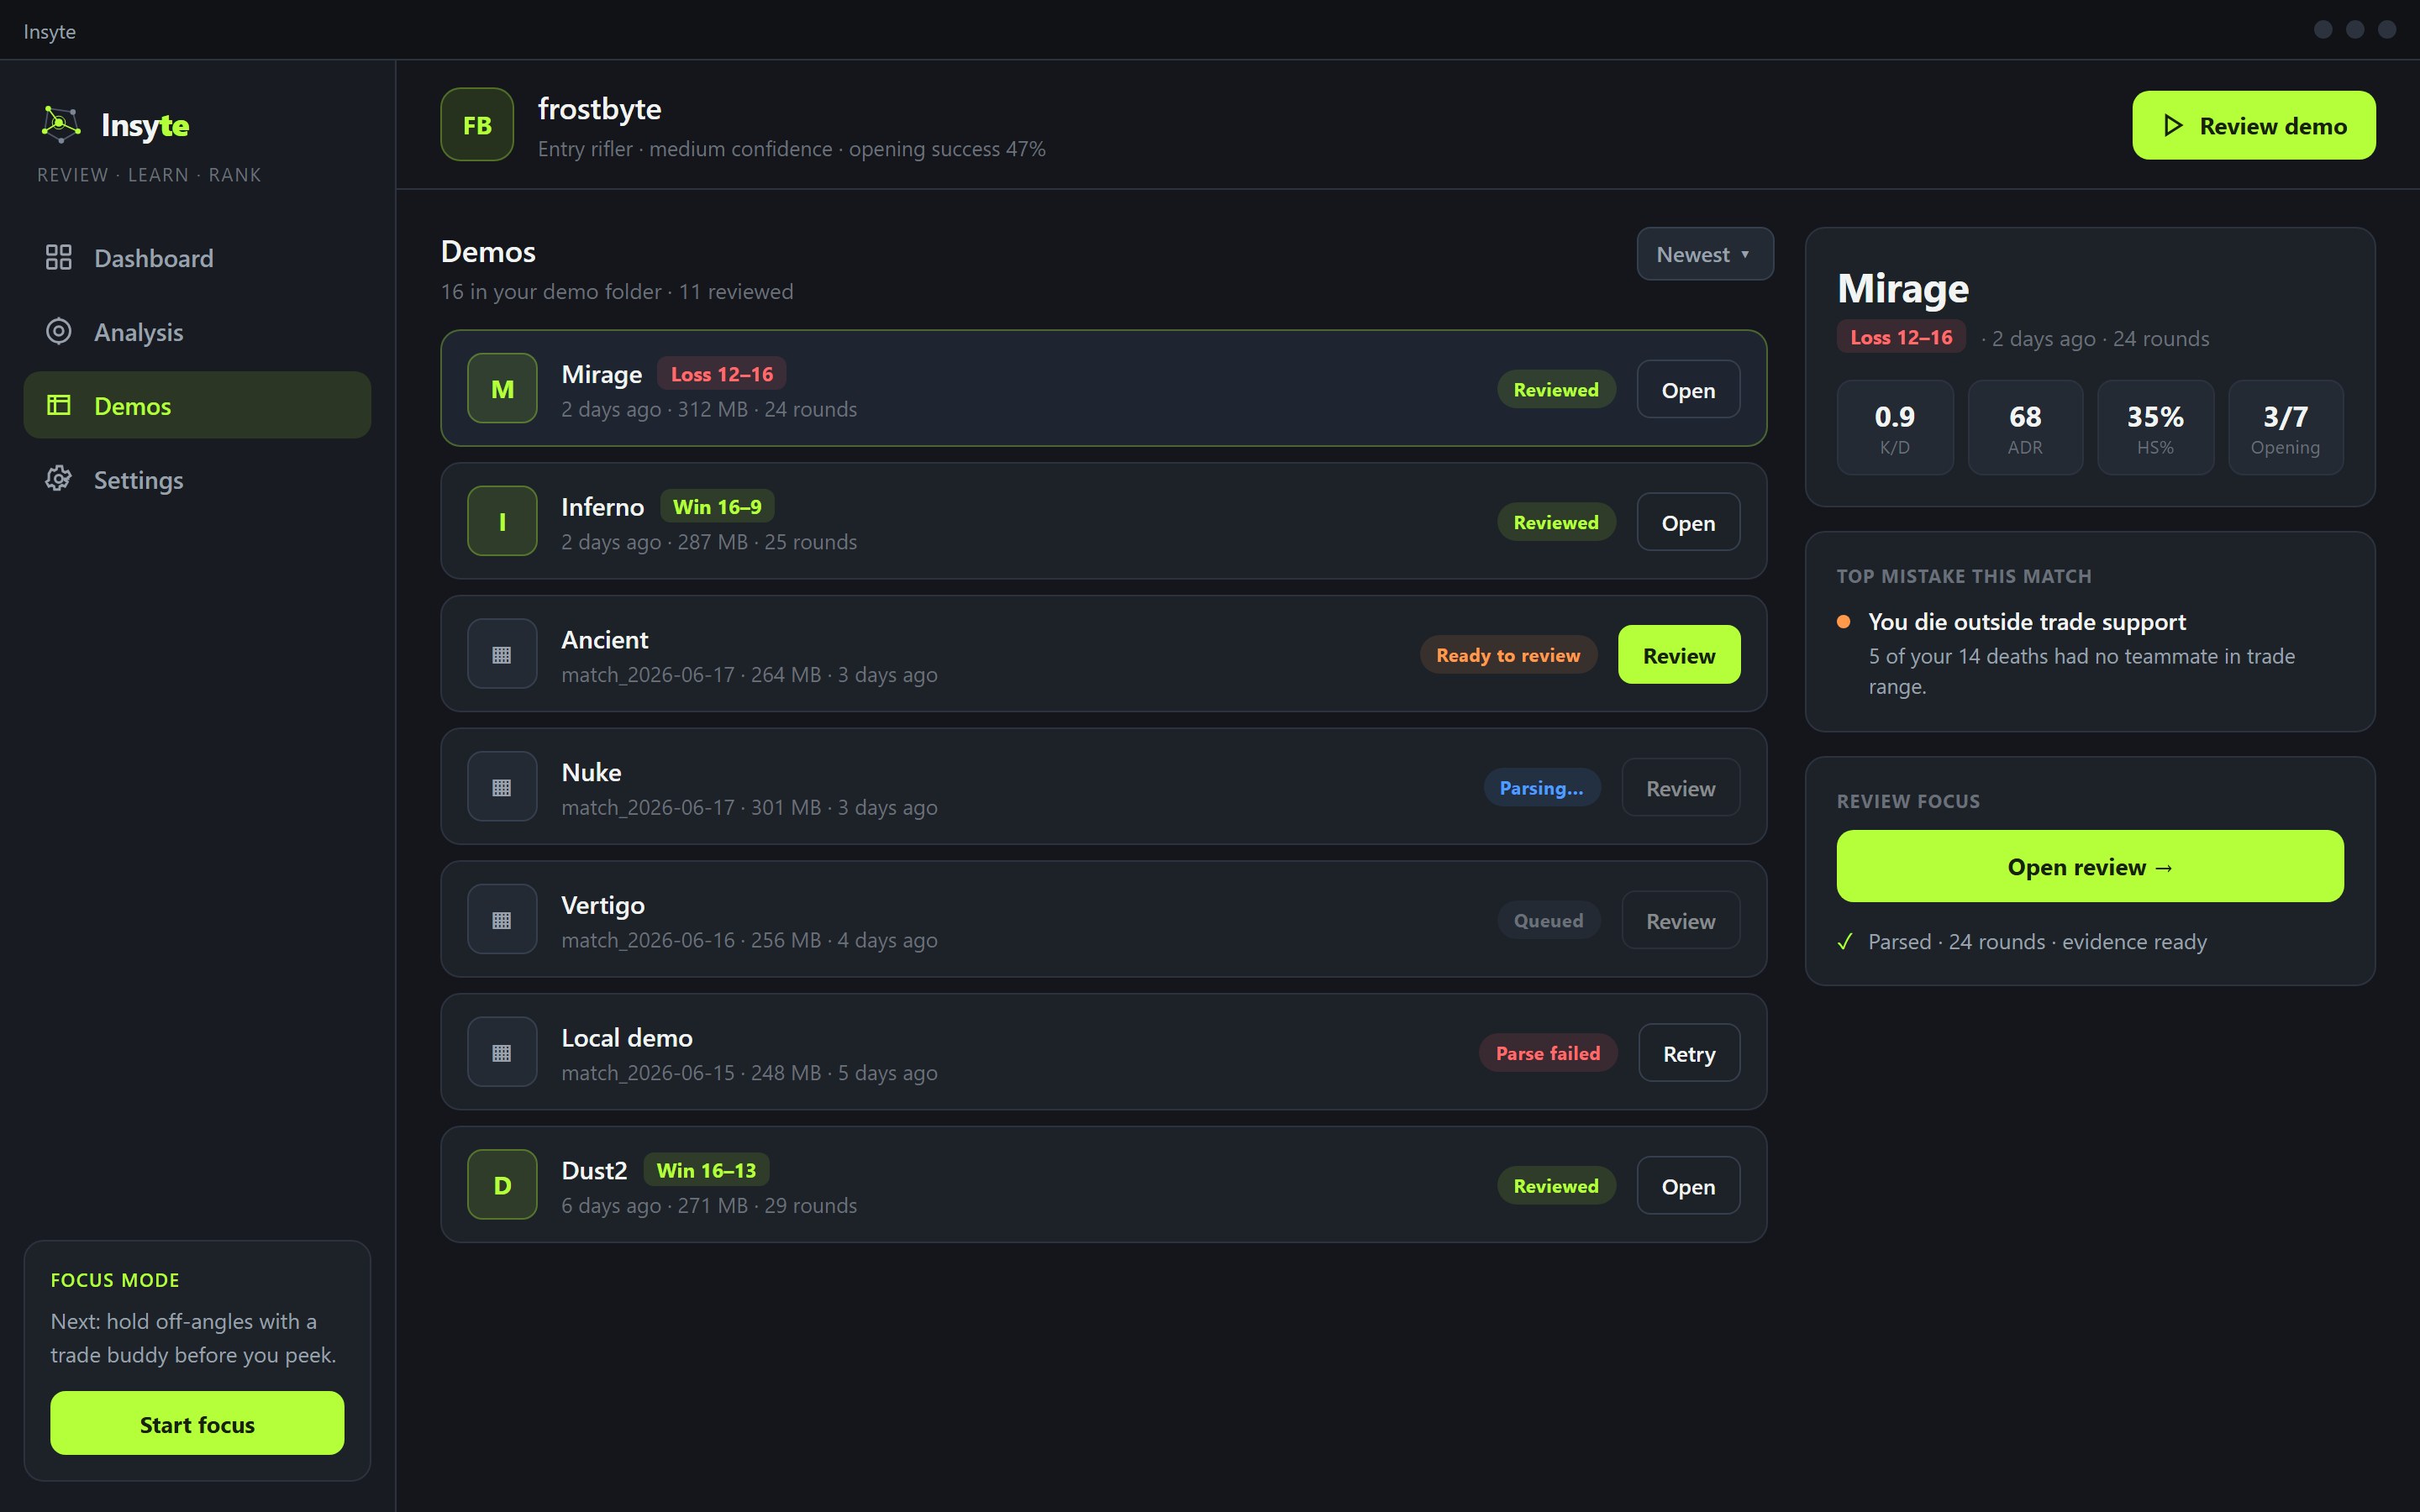
Task: Click the Dust2 D map icon
Action: 502,1185
